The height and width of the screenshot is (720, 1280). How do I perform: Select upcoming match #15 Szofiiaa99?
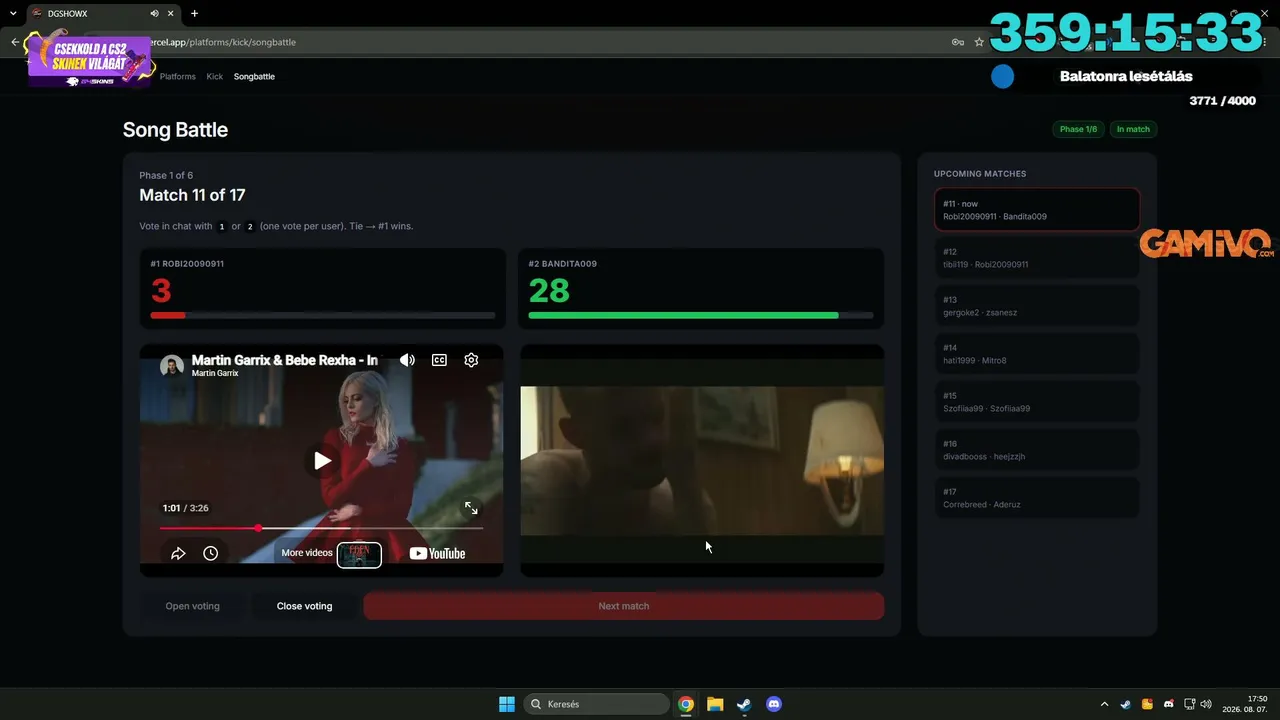[1037, 402]
